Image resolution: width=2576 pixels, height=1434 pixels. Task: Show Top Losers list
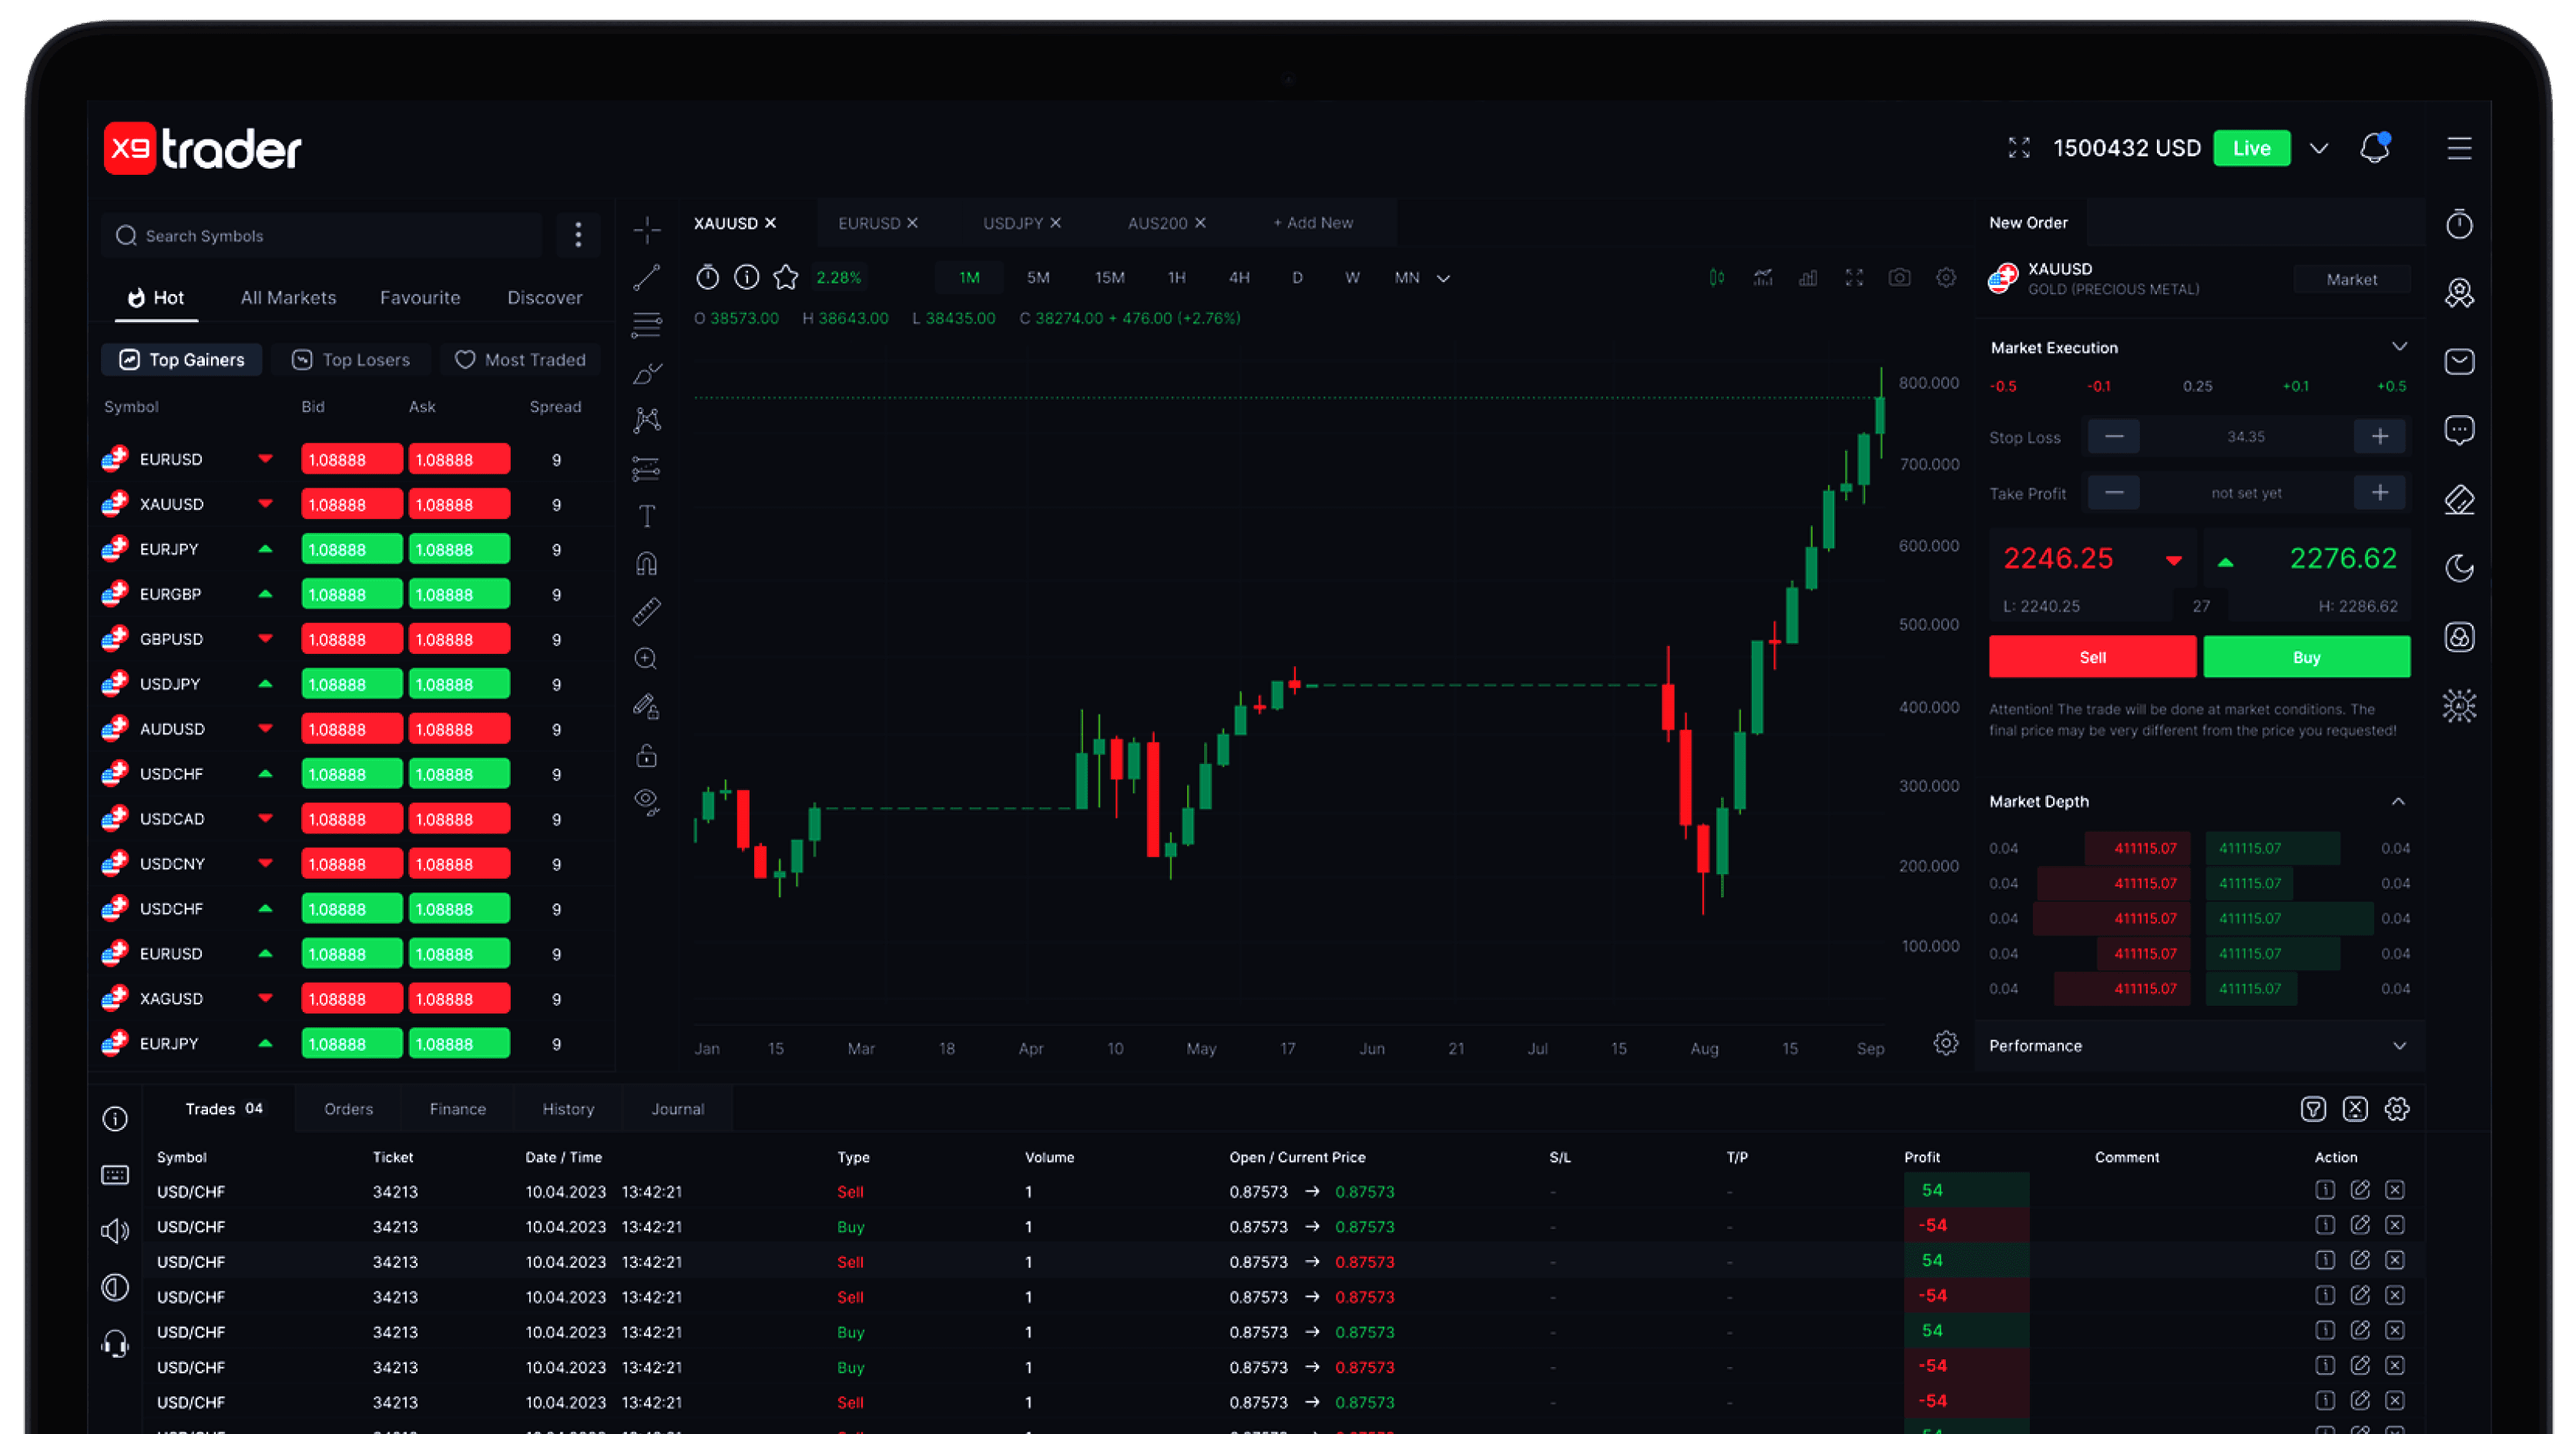point(351,360)
